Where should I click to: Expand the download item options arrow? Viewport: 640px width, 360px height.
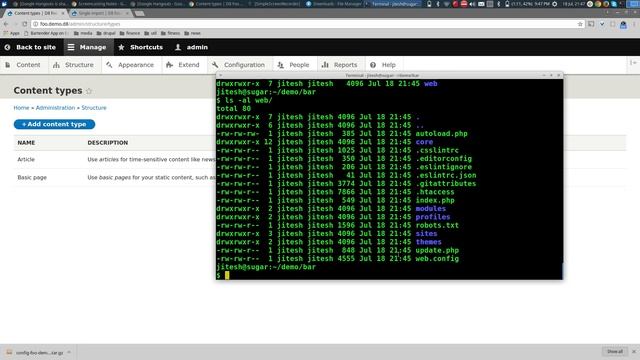click(69, 352)
